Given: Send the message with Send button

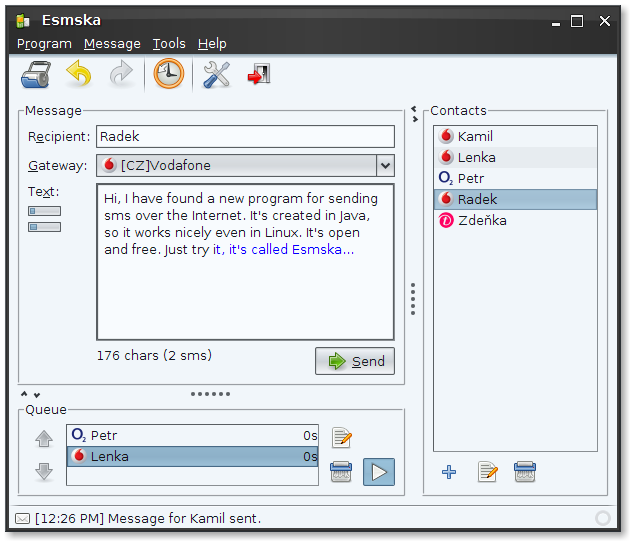Looking at the screenshot, I should 355,361.
